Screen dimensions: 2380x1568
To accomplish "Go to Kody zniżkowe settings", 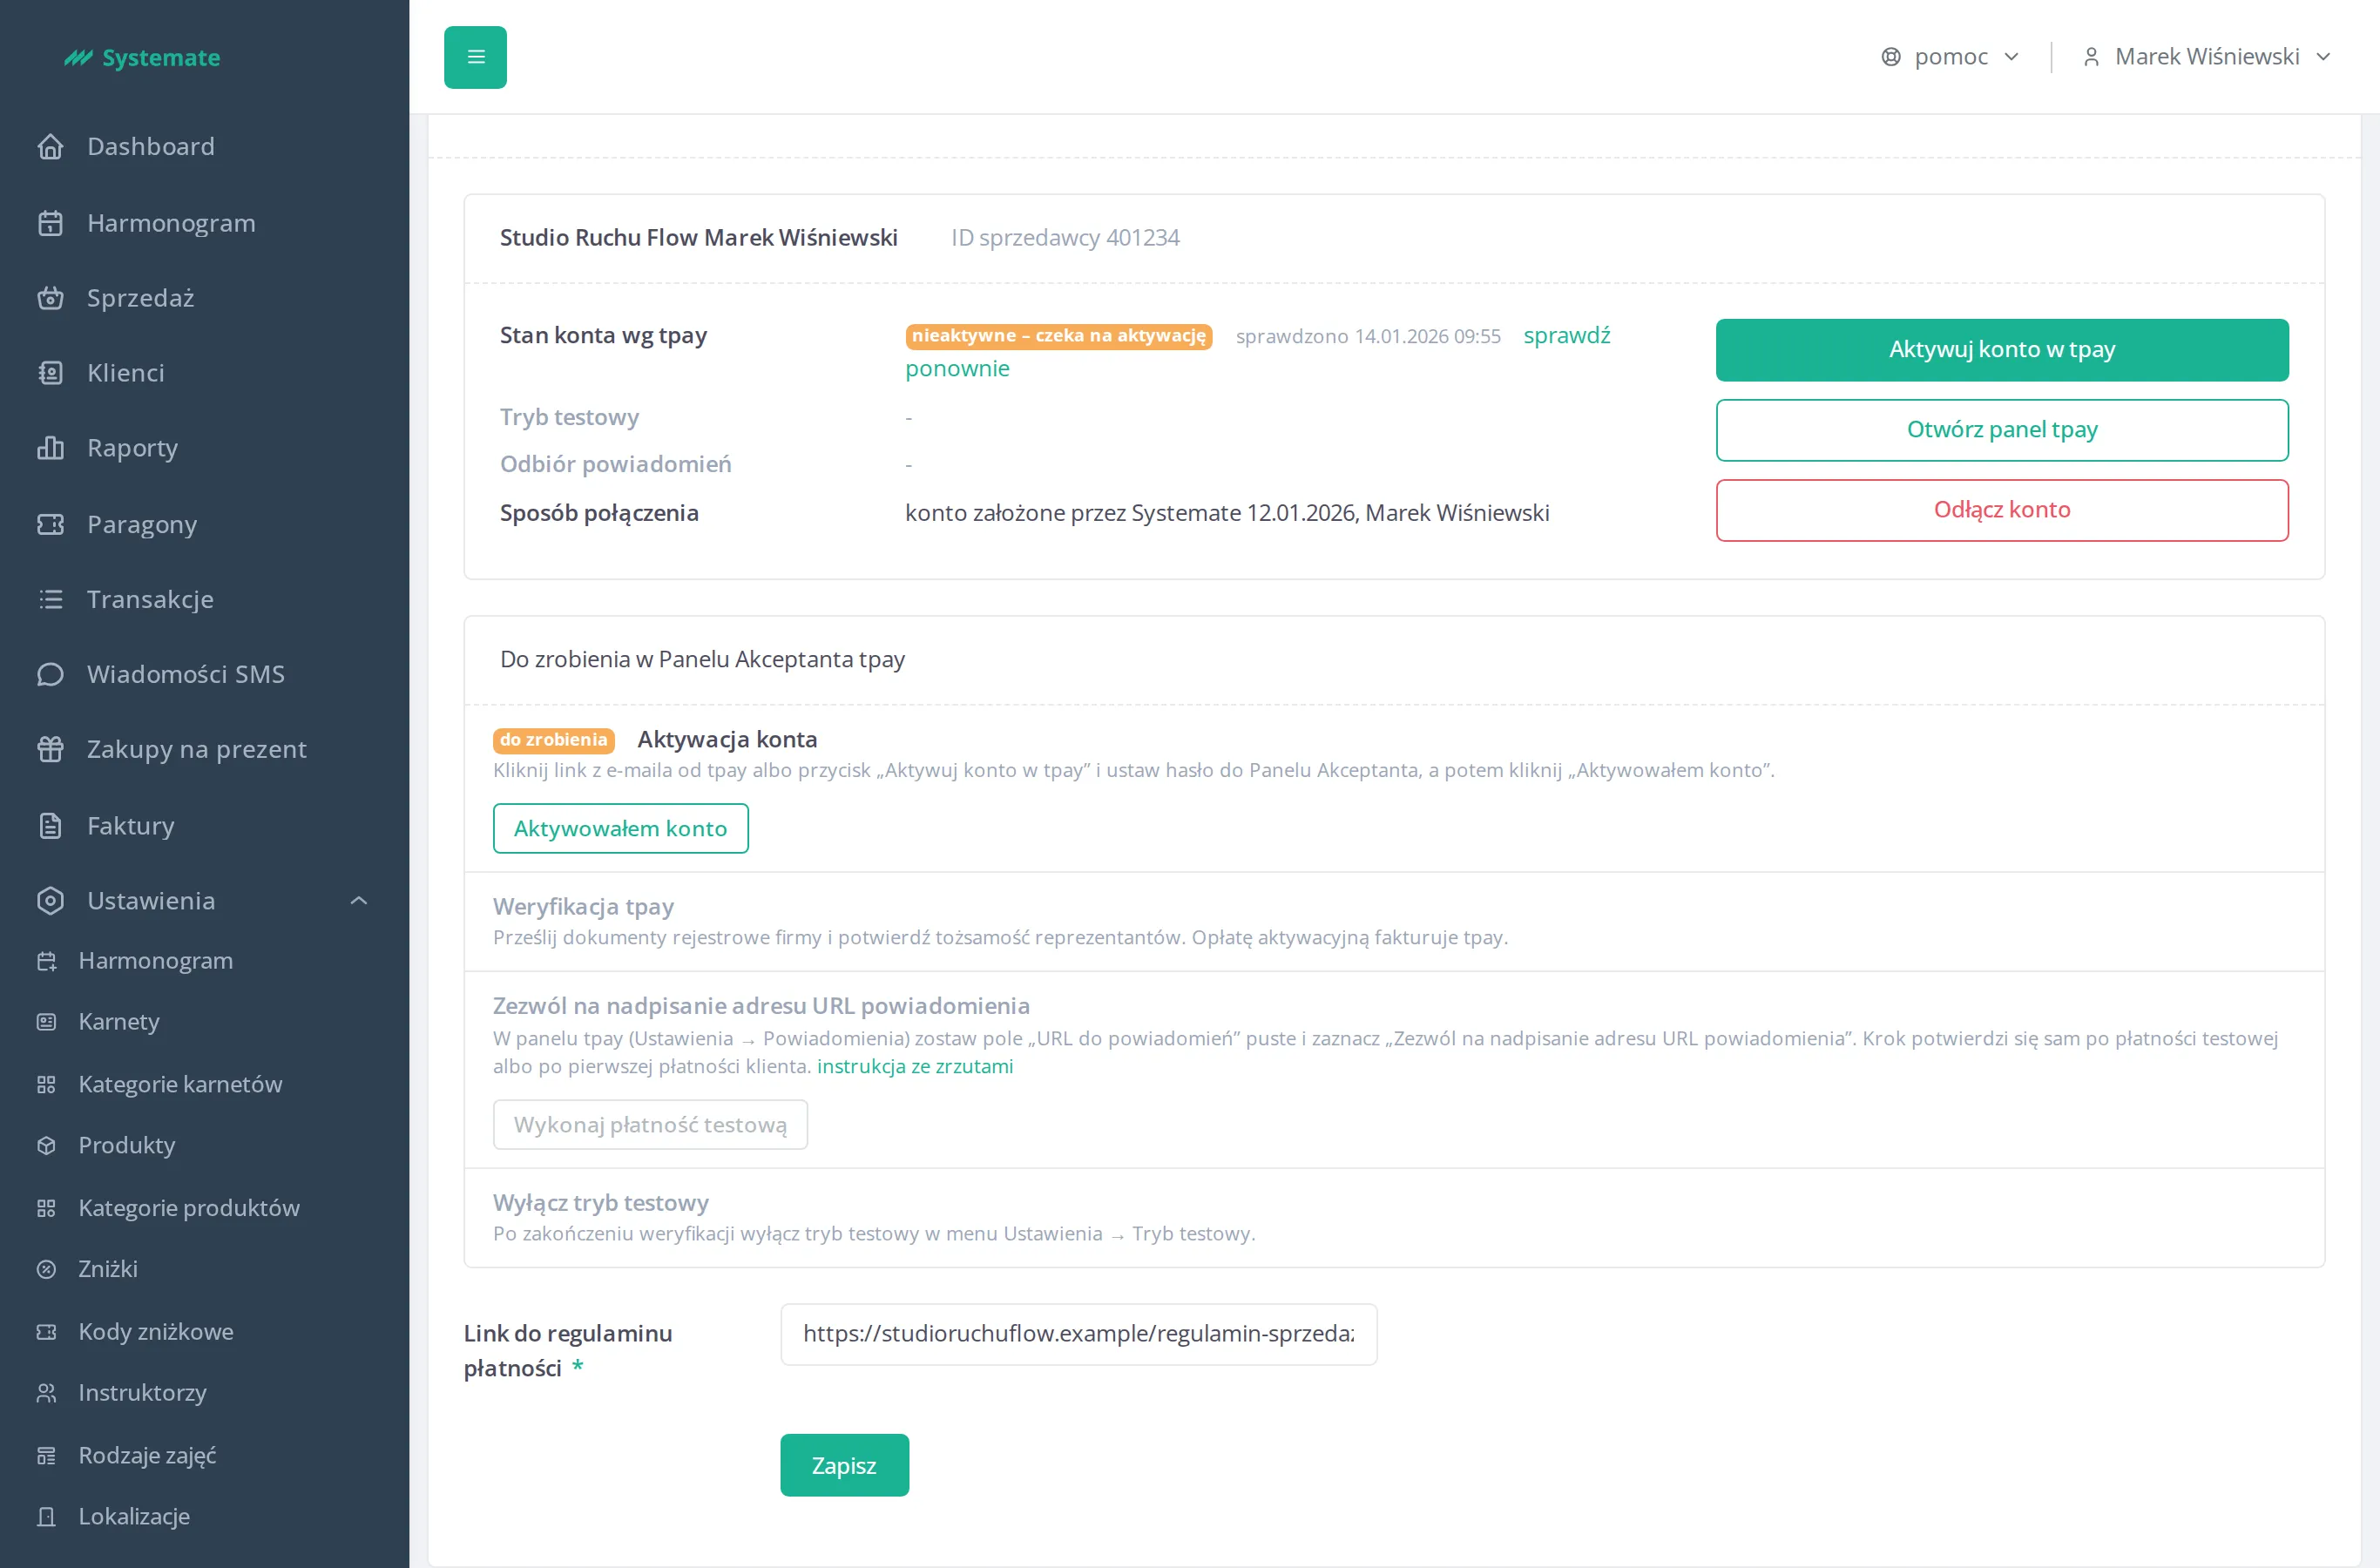I will coord(155,1332).
